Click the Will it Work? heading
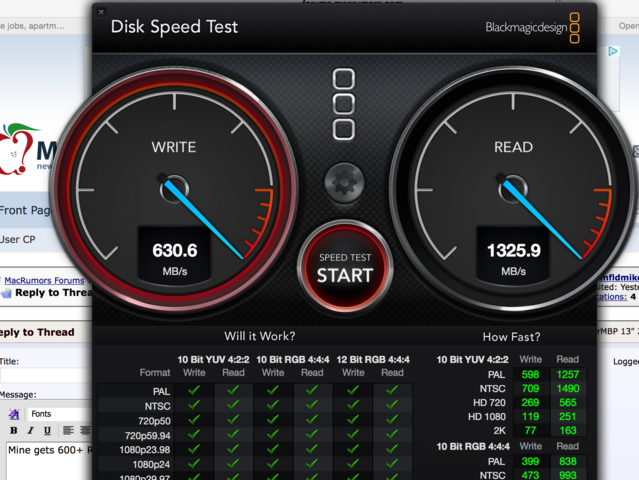Image resolution: width=639 pixels, height=480 pixels. click(260, 336)
